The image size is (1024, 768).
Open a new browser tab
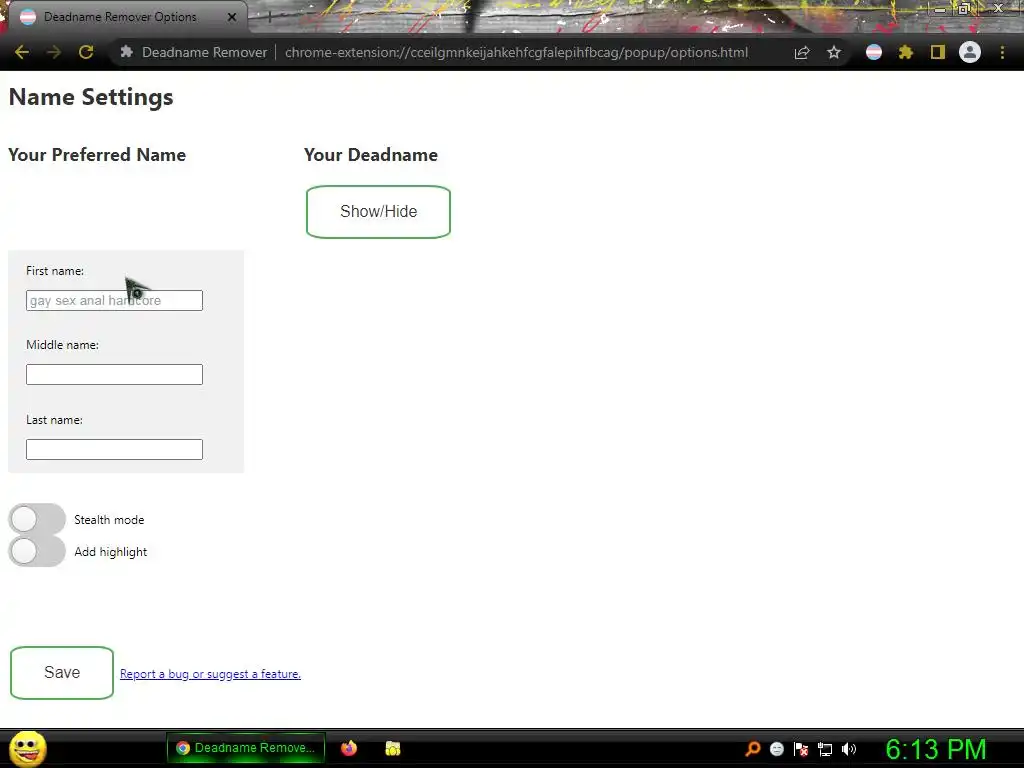click(269, 18)
